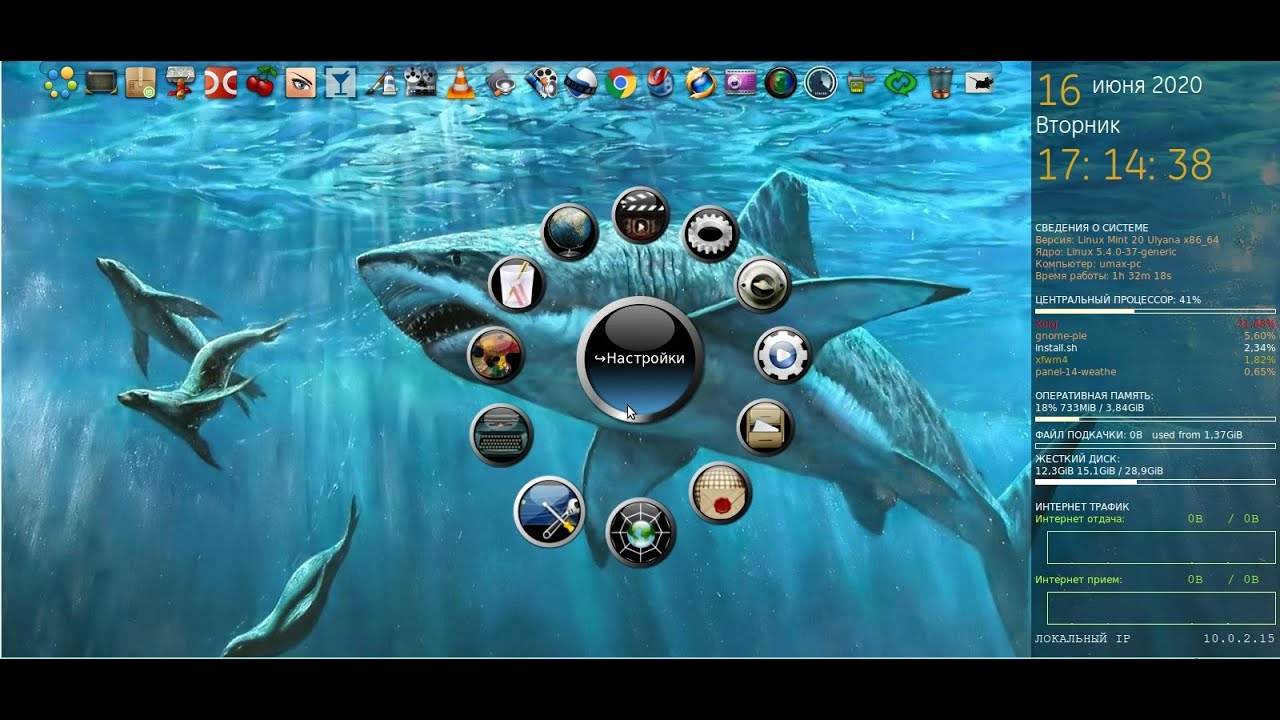Click the uptime line 1h 32m 18s

pos(1103,276)
